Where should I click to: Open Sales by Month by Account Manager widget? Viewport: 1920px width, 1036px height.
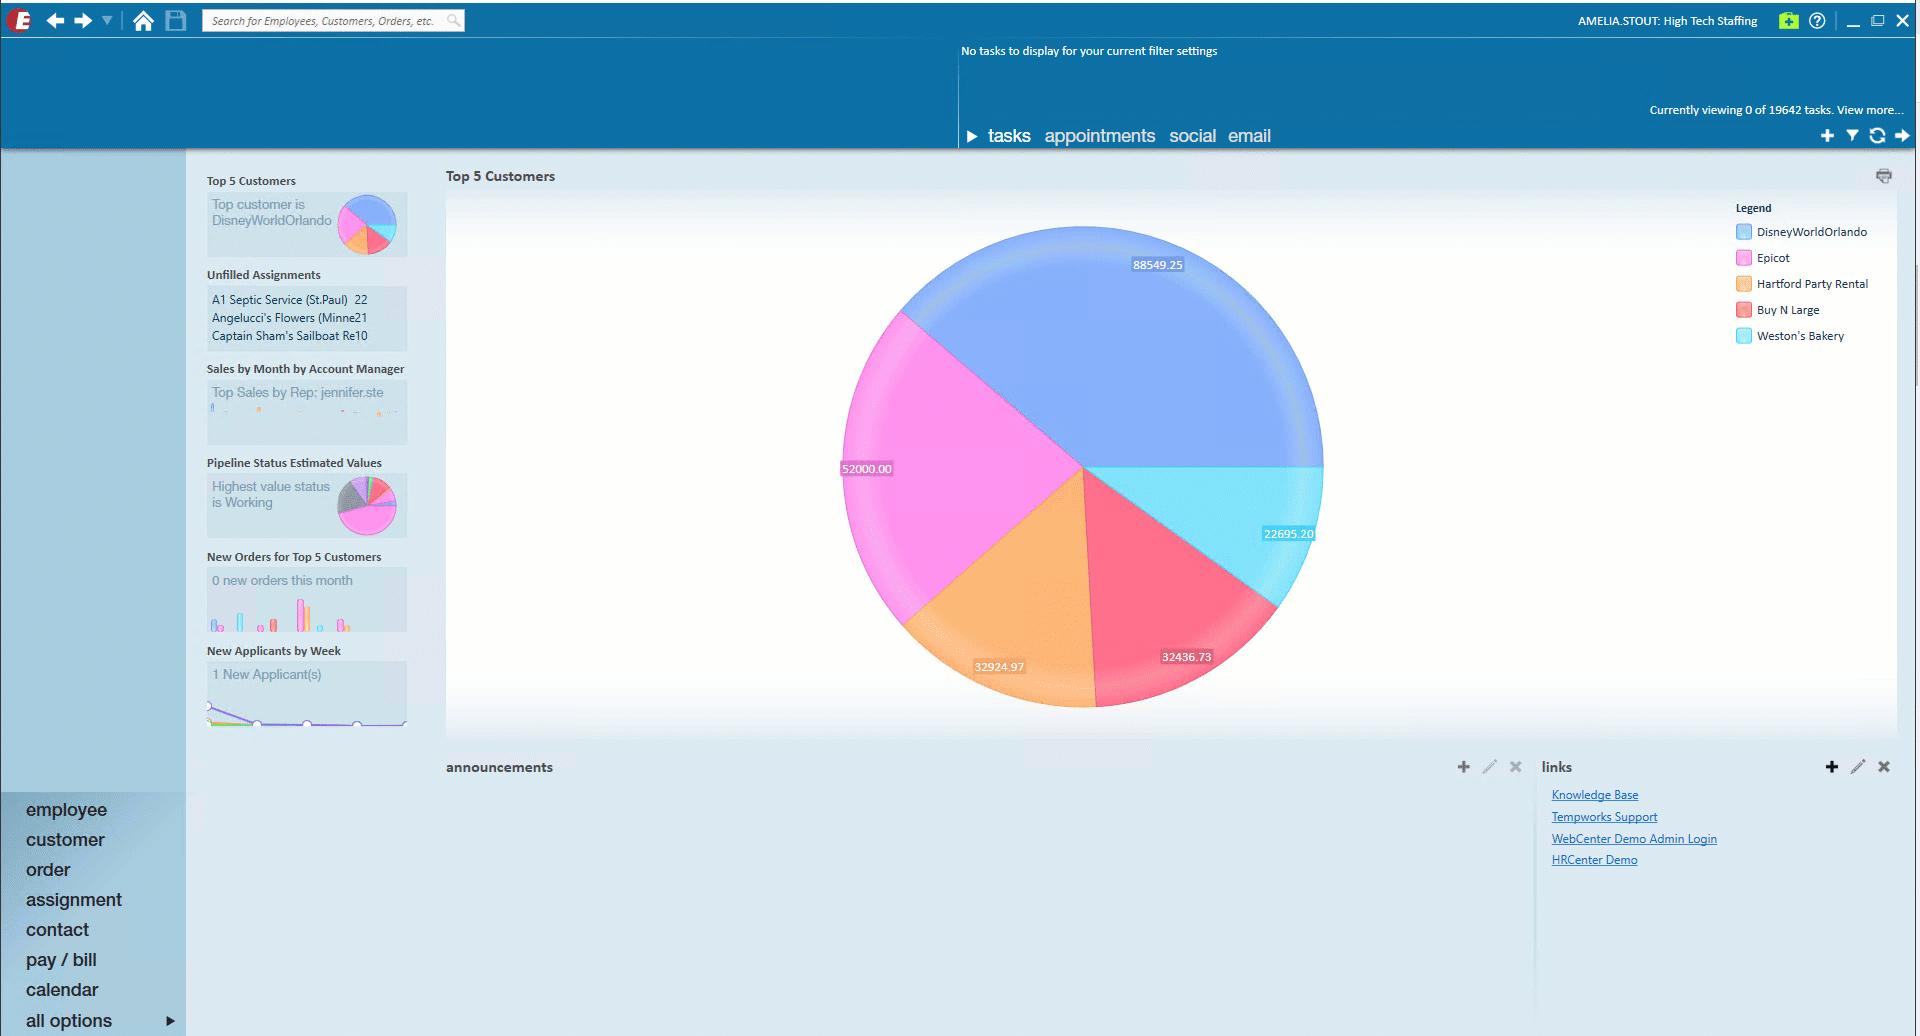point(307,412)
